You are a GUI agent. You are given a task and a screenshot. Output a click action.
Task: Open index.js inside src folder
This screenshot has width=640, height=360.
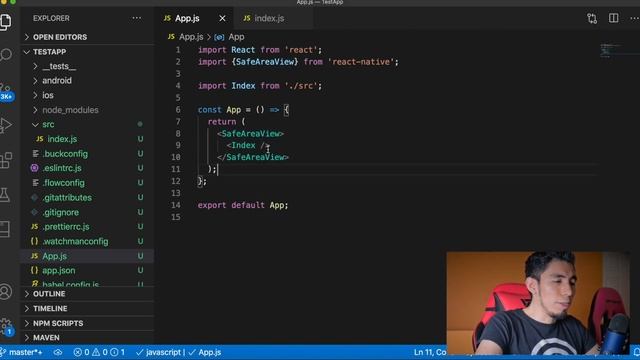87,139
